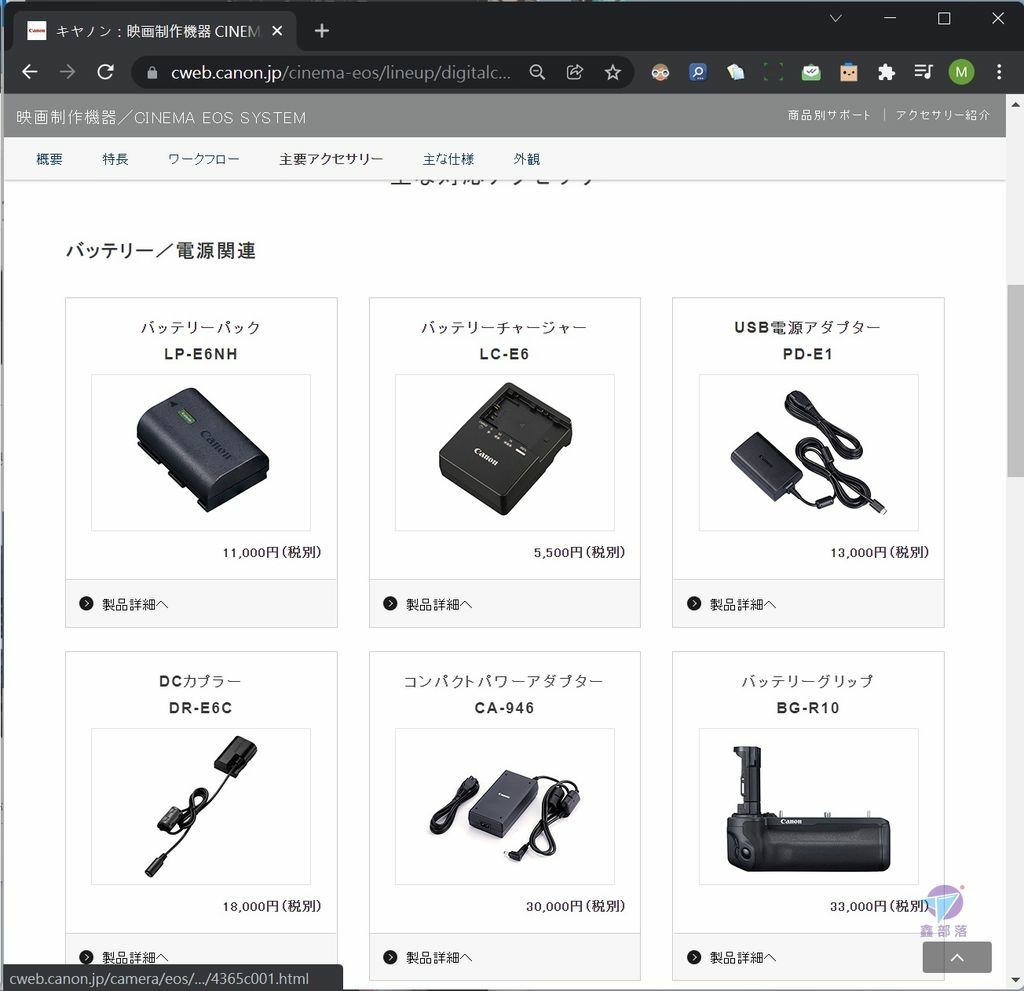This screenshot has height=991, width=1024.
Task: Click the vertical scrollbar thumb
Action: pyautogui.click(x=1016, y=381)
